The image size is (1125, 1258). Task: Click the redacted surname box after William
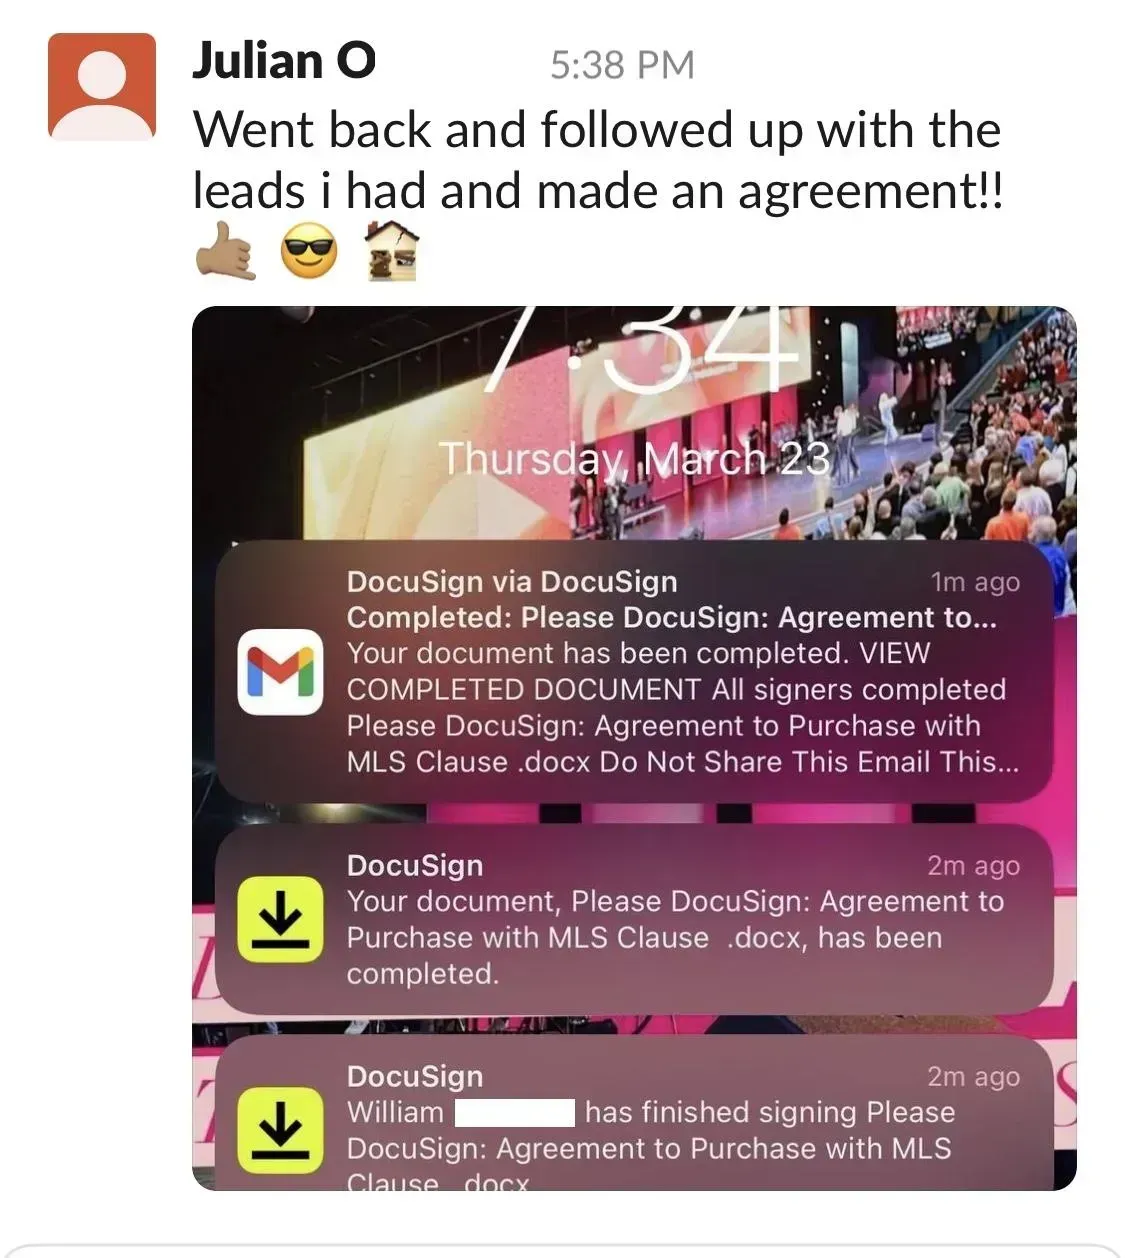[514, 1113]
